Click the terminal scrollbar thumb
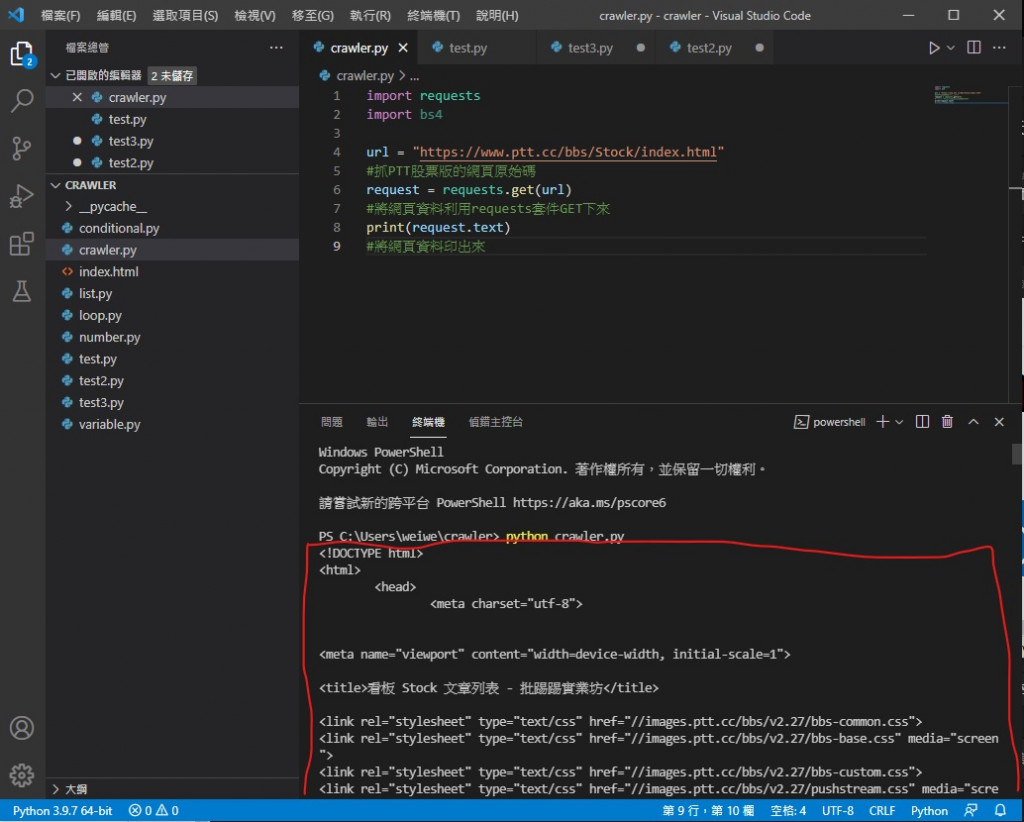Image resolution: width=1024 pixels, height=822 pixels. click(x=1016, y=454)
